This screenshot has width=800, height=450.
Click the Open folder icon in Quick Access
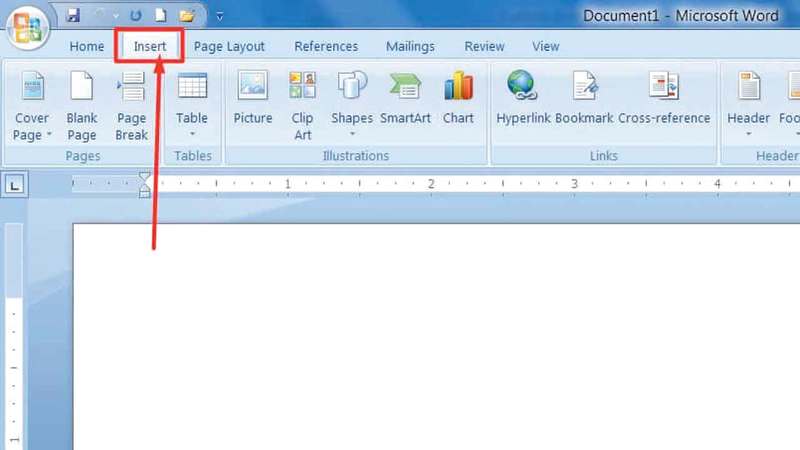coord(187,16)
